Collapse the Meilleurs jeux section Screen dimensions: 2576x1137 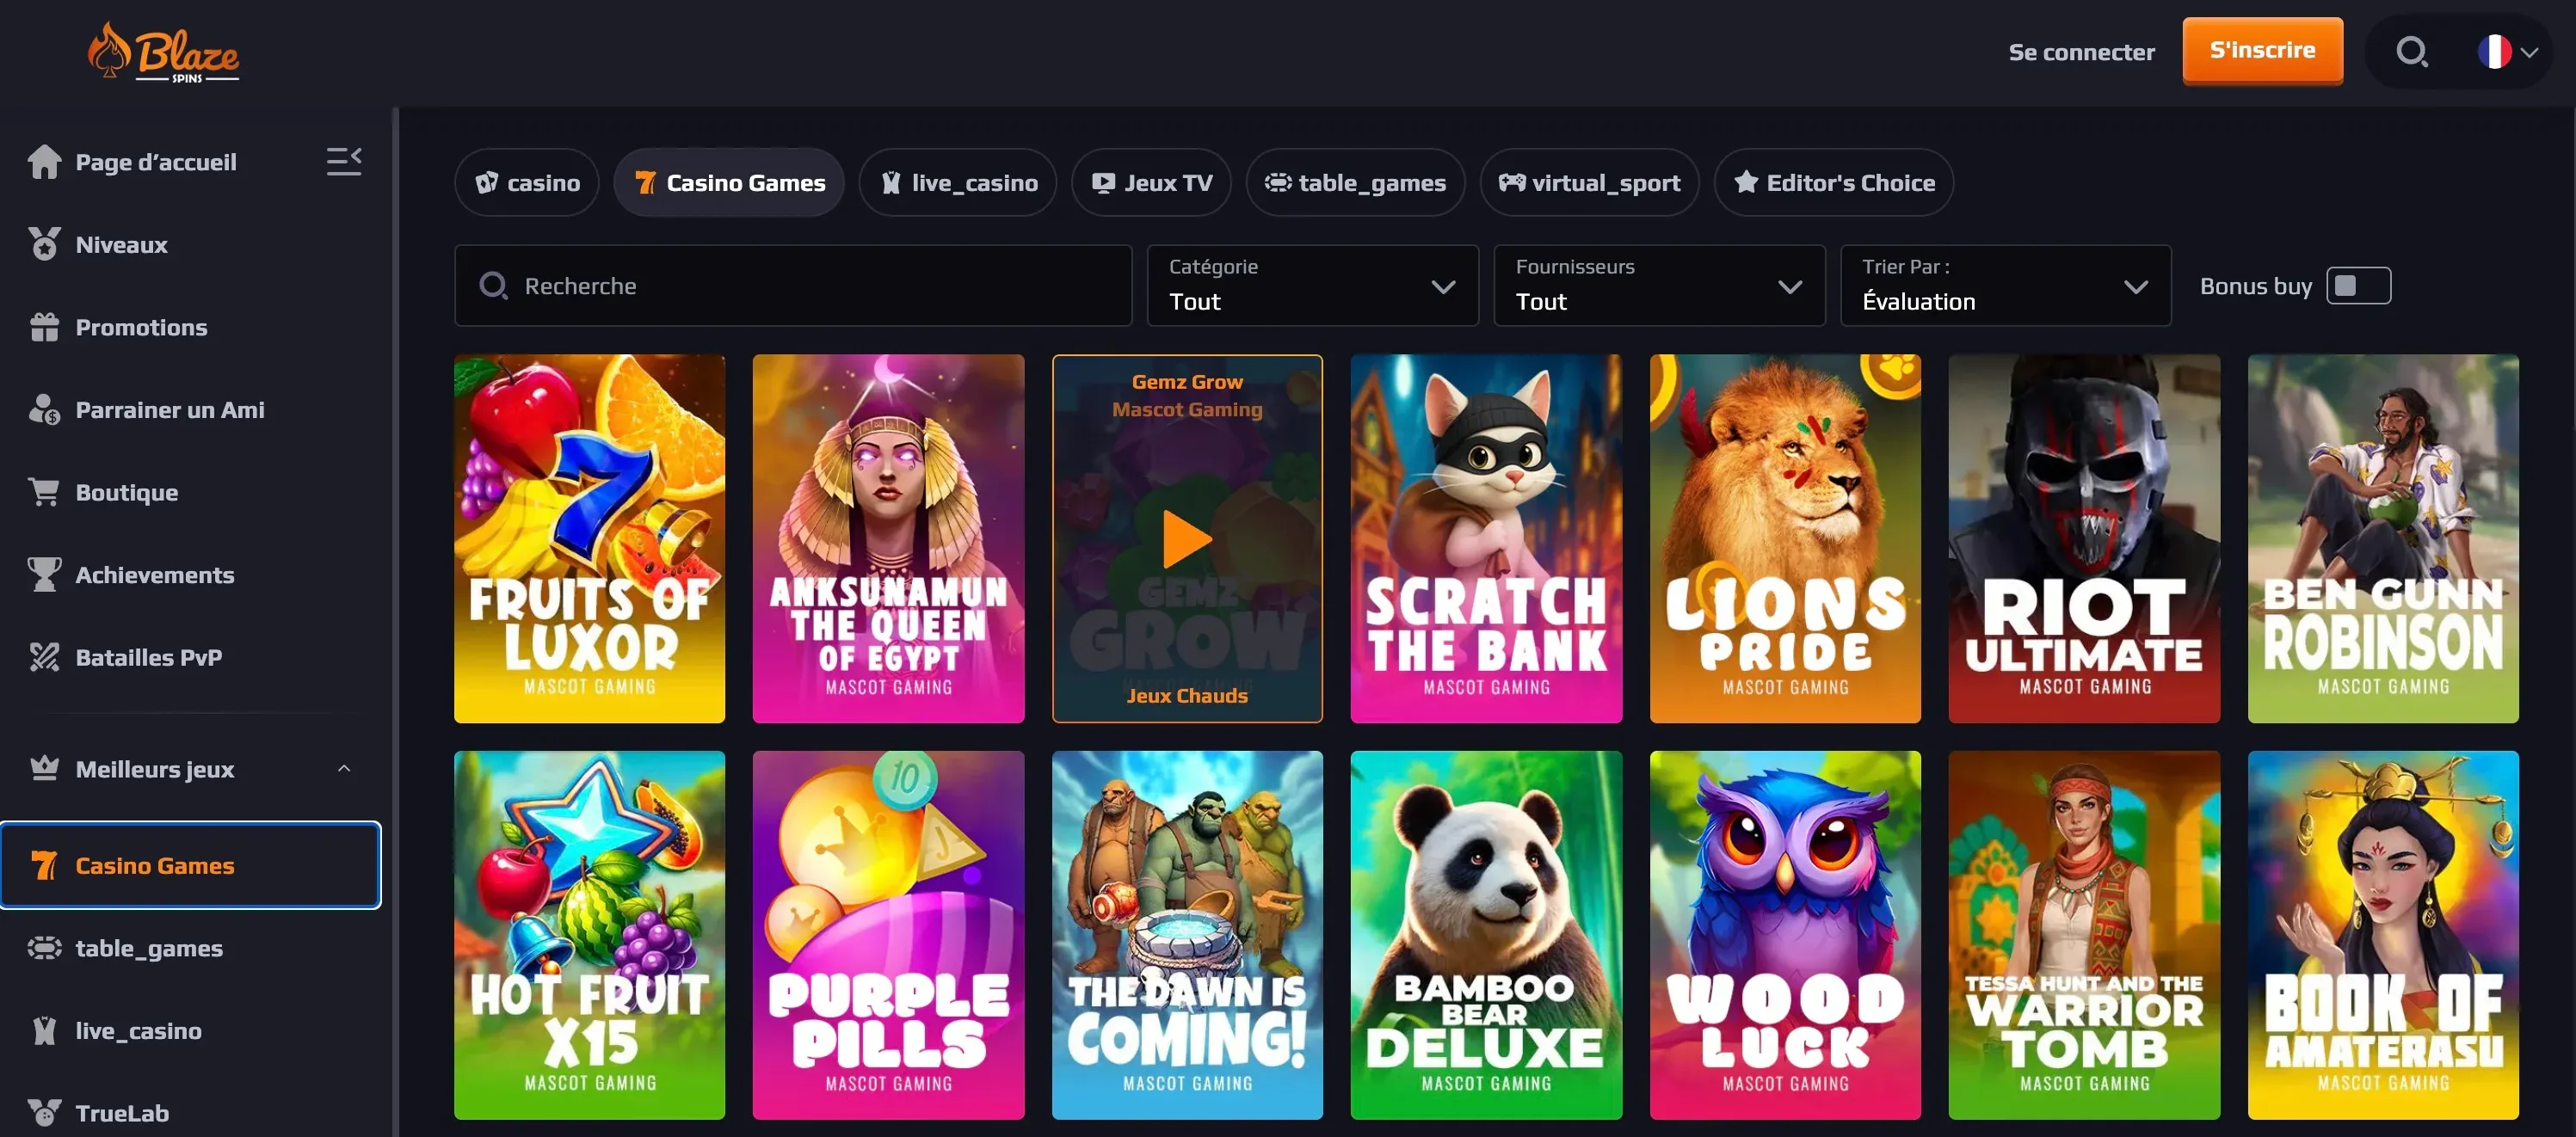click(x=344, y=769)
